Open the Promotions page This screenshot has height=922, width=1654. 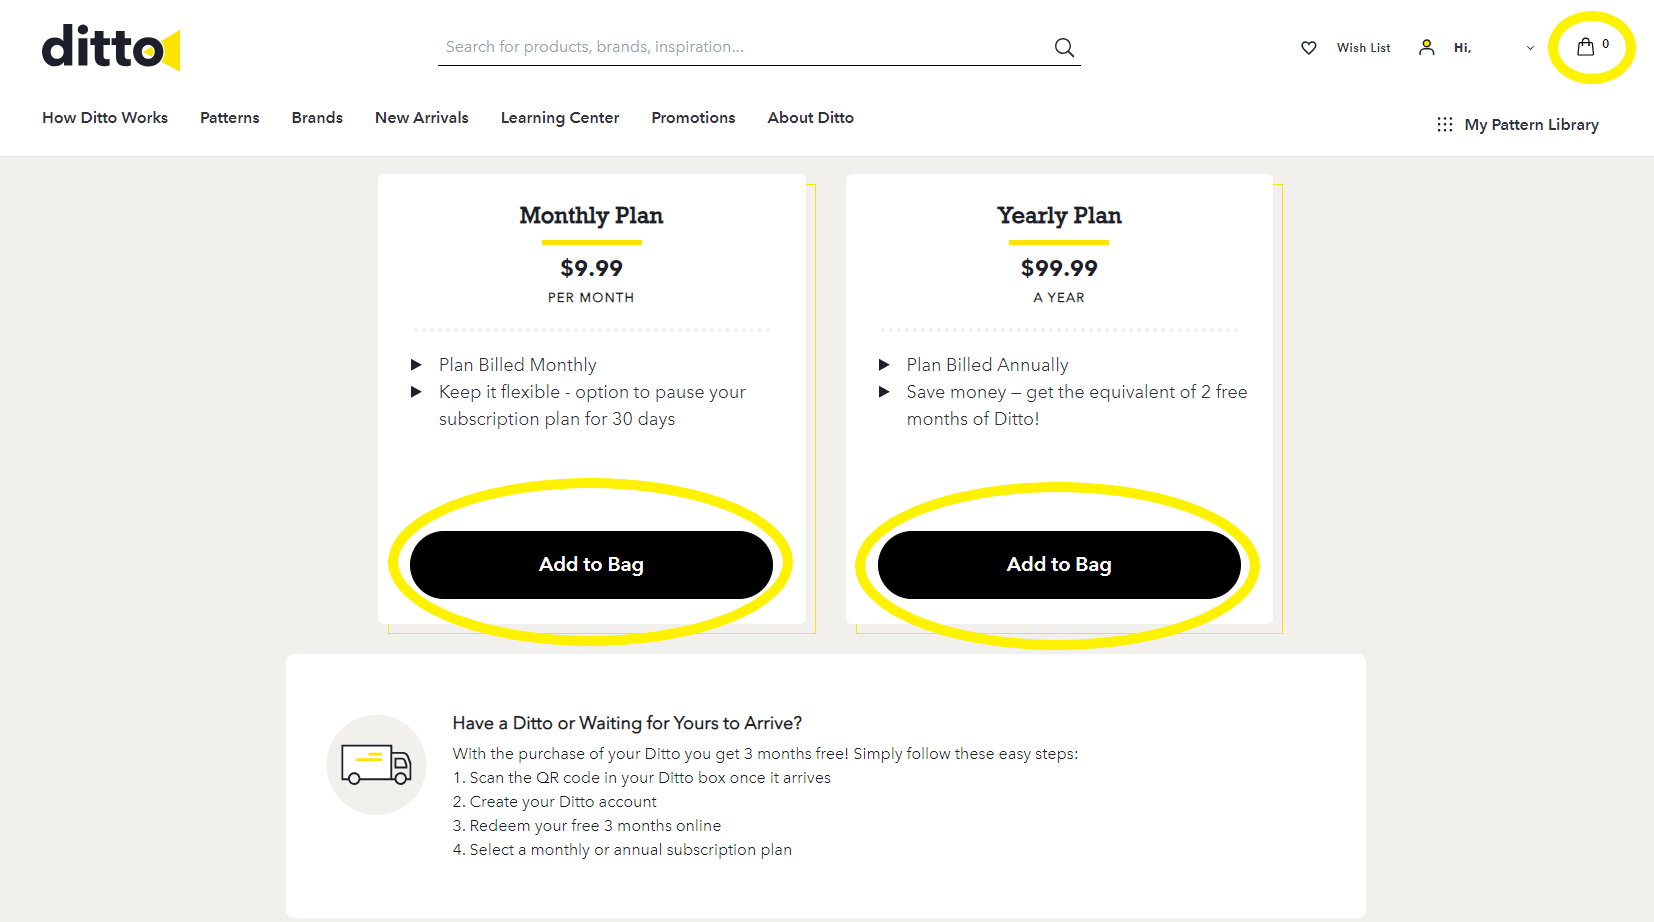693,118
